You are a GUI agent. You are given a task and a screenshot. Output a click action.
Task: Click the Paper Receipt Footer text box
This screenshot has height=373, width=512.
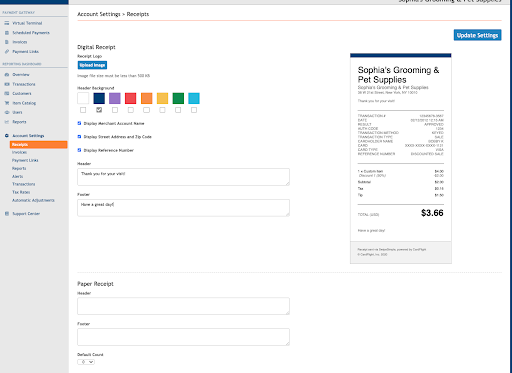(183, 337)
